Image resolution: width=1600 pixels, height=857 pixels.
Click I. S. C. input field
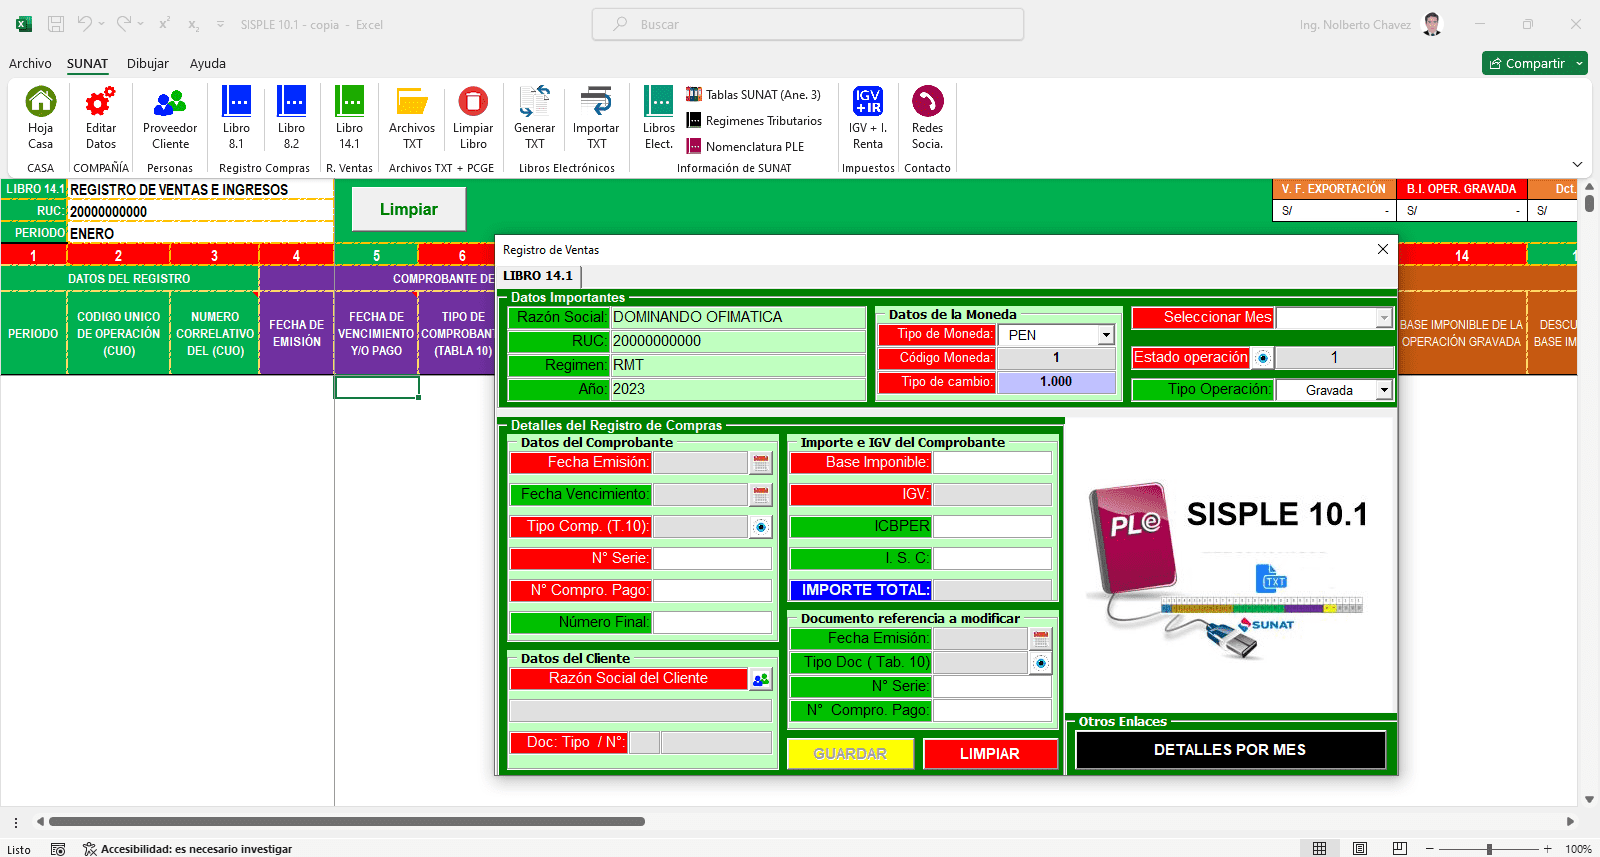coord(992,559)
